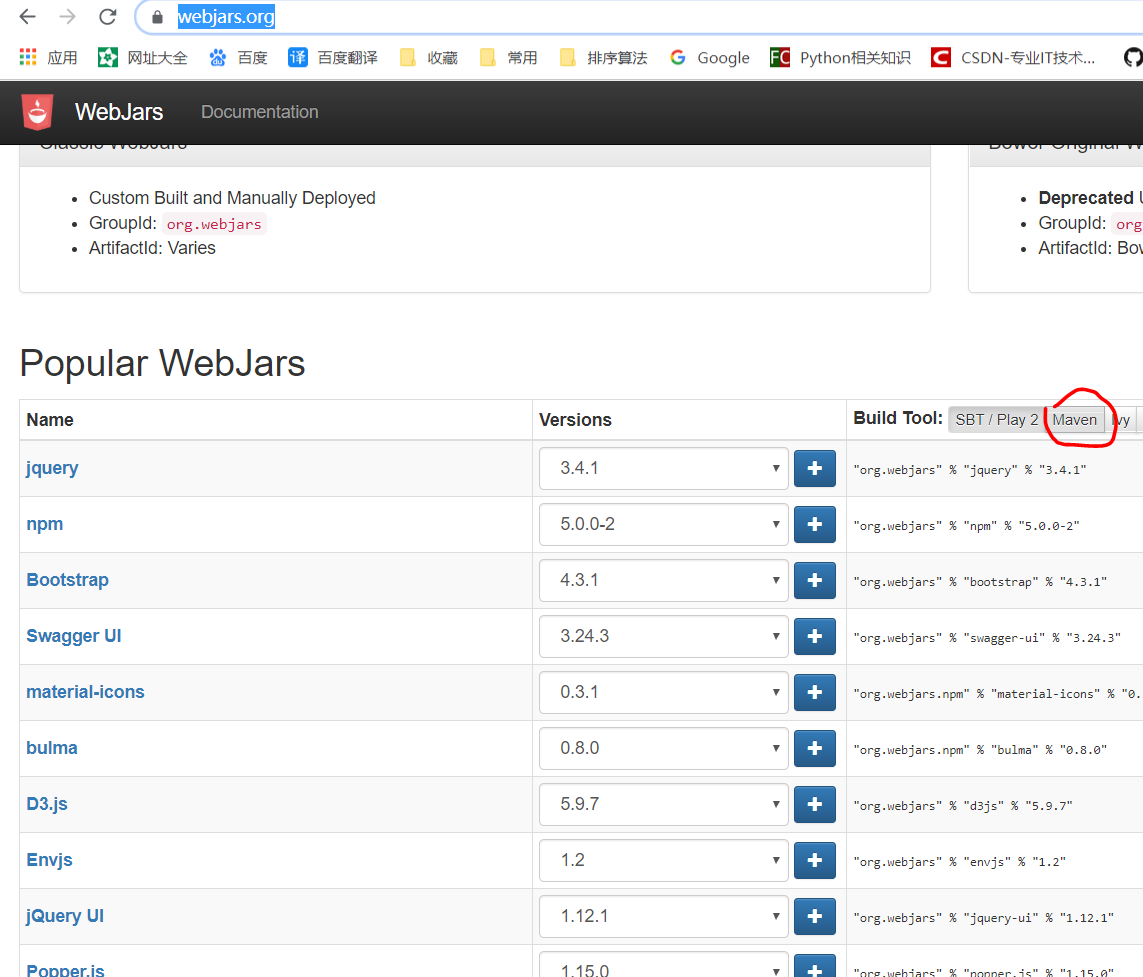Screen dimensions: 1143x977
Task: Add Bootstrap with the plus button
Action: point(815,580)
